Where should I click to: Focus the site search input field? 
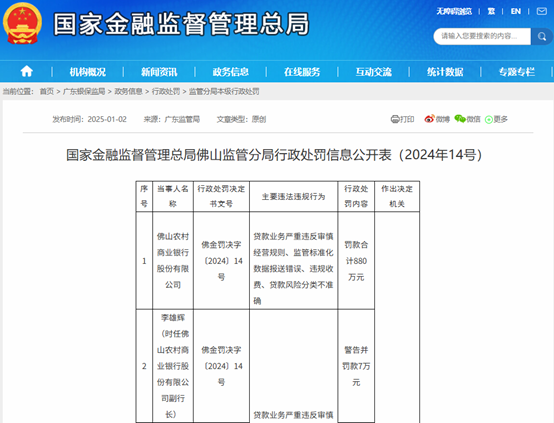coord(482,36)
